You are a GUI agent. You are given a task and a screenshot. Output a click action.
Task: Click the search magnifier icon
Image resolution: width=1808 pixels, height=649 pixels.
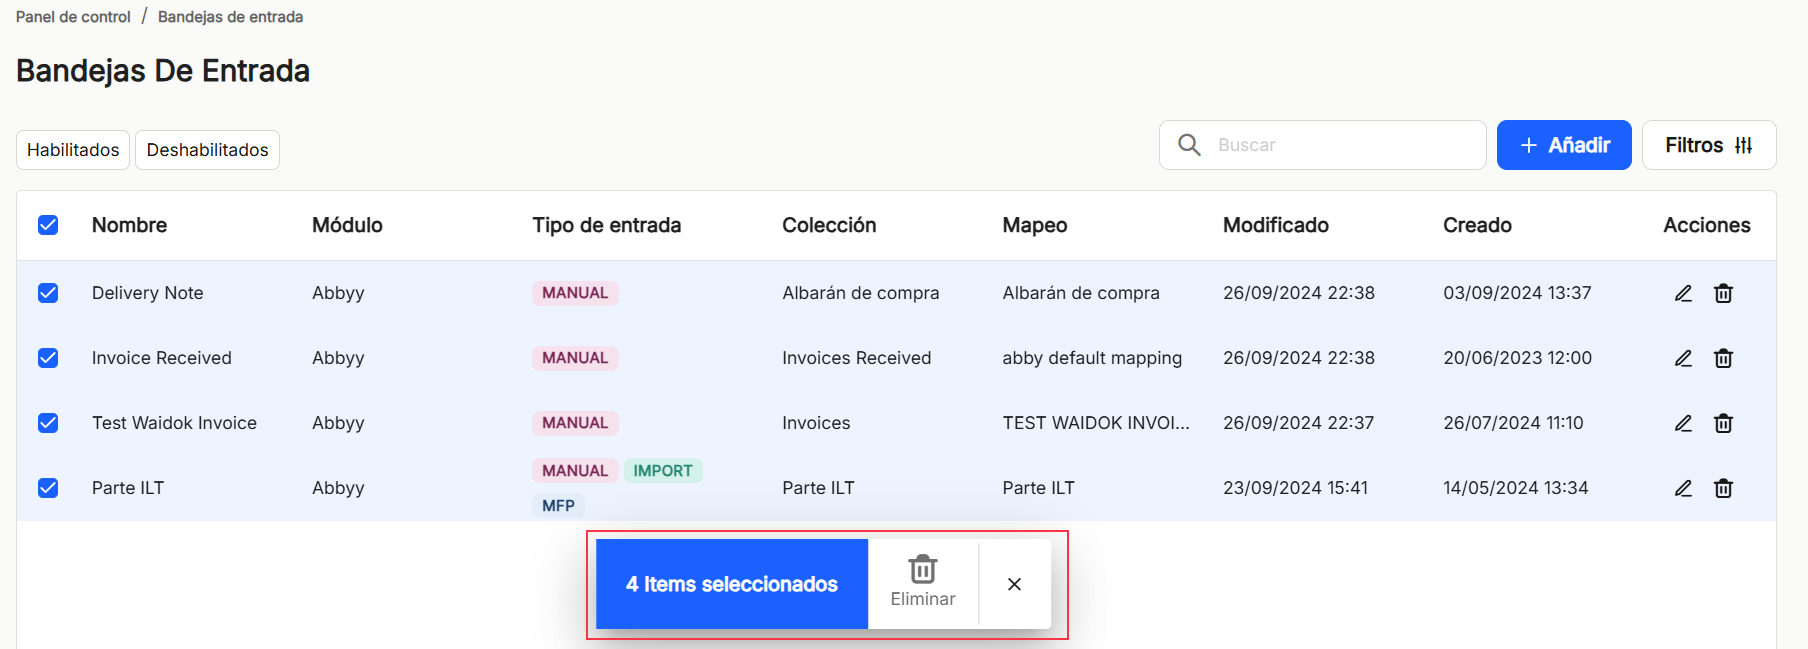tap(1189, 145)
